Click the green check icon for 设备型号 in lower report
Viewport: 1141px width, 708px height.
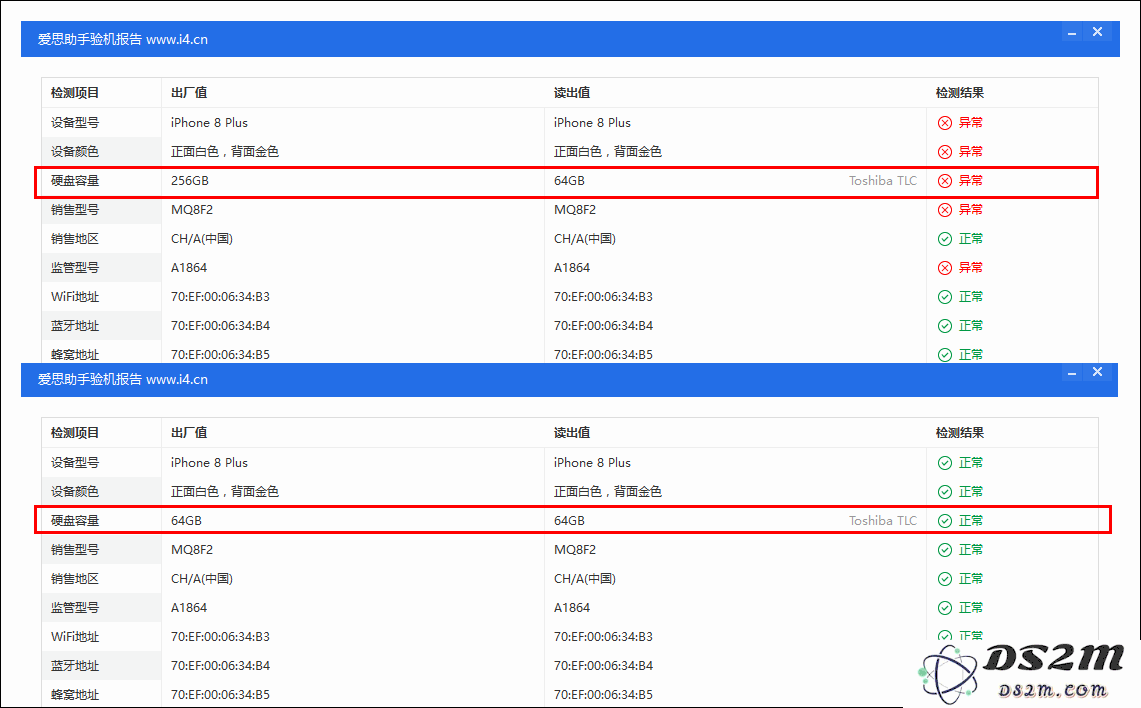945,463
